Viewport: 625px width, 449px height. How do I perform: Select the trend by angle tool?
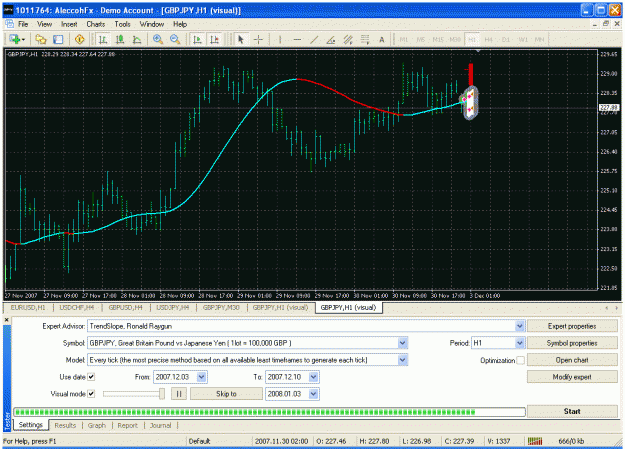tap(331, 39)
